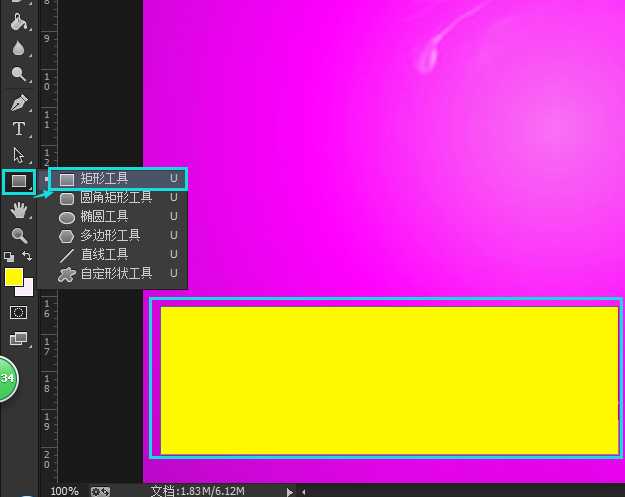Select the Horizontal Type tool

(x=18, y=129)
